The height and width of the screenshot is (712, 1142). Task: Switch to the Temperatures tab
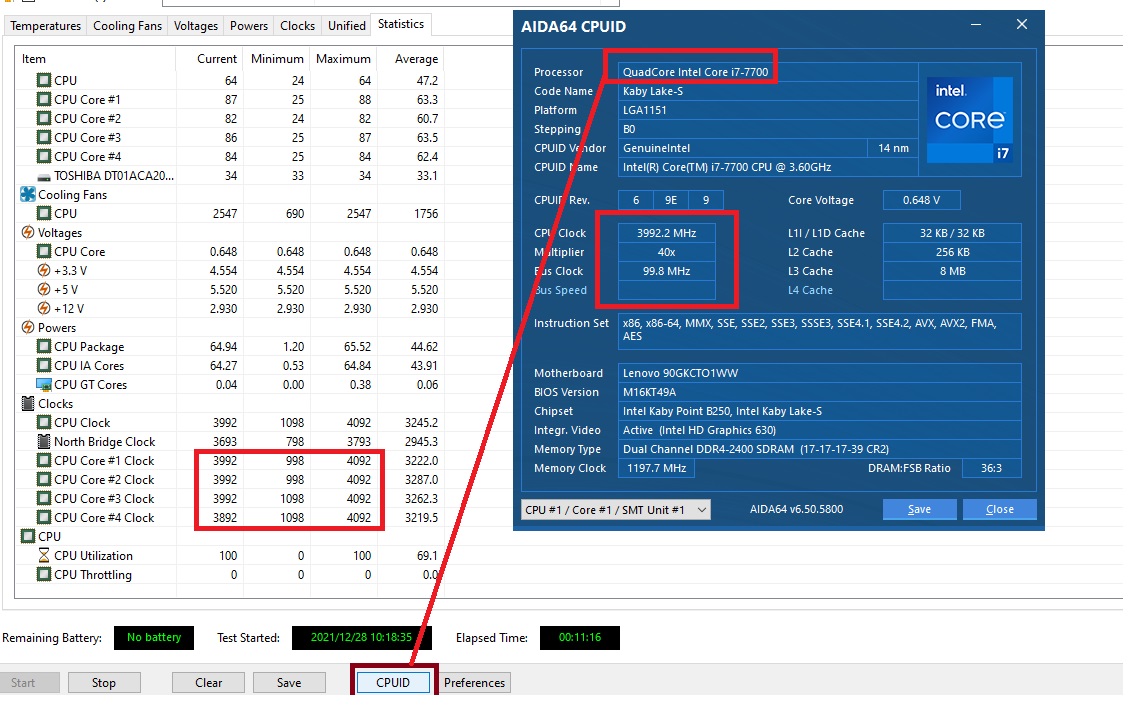pos(46,26)
